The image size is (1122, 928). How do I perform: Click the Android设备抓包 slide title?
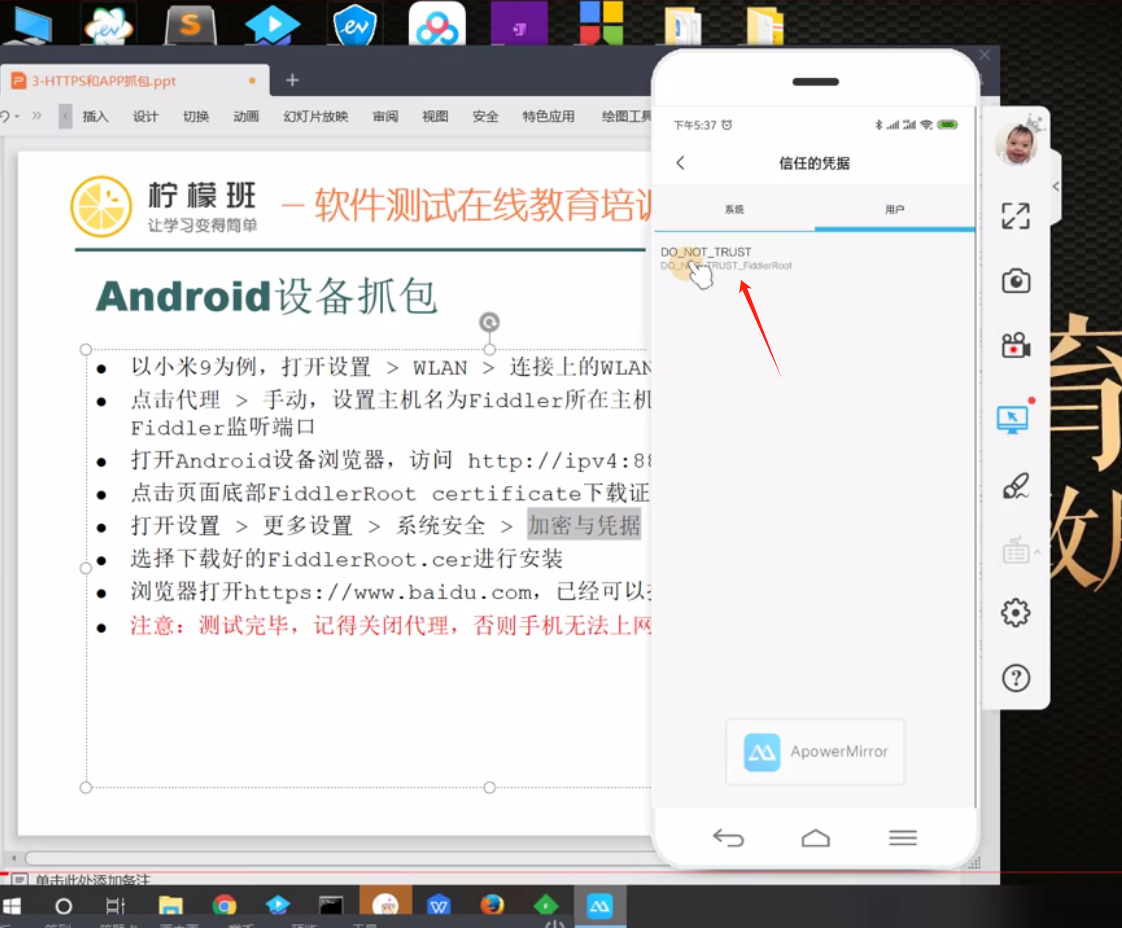tap(266, 296)
